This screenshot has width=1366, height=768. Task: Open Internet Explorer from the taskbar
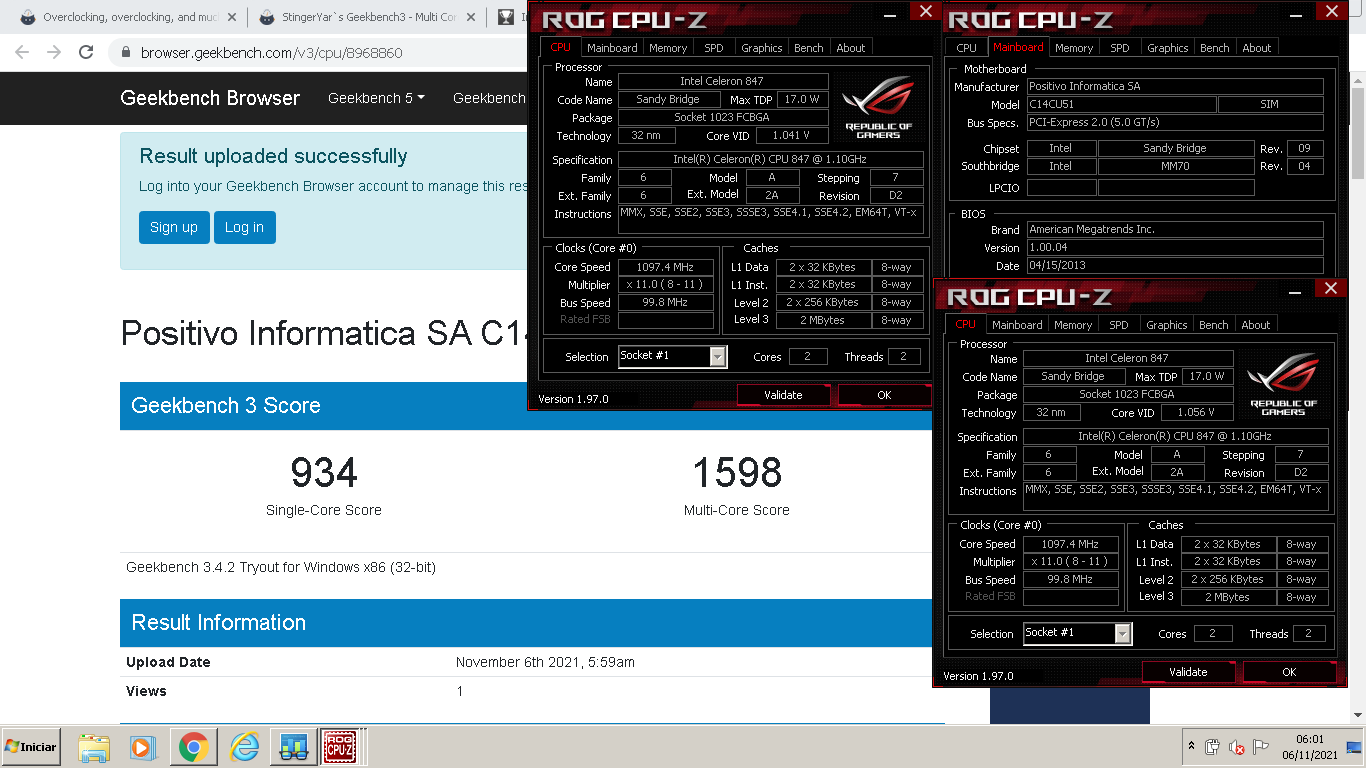[244, 747]
